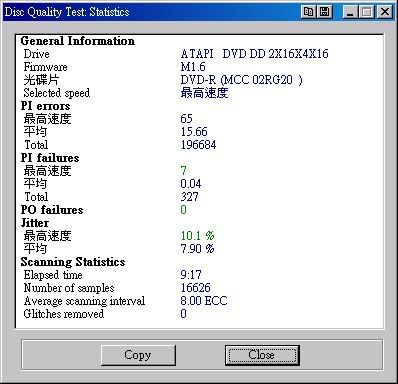
Task: Select scanning interval '8.00 ECC'
Action: [204, 301]
